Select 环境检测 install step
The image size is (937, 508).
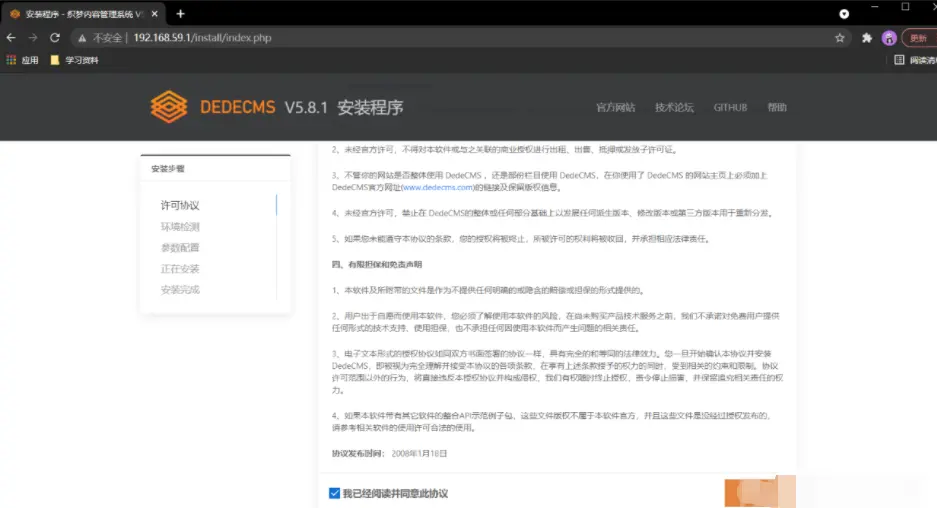pos(180,227)
